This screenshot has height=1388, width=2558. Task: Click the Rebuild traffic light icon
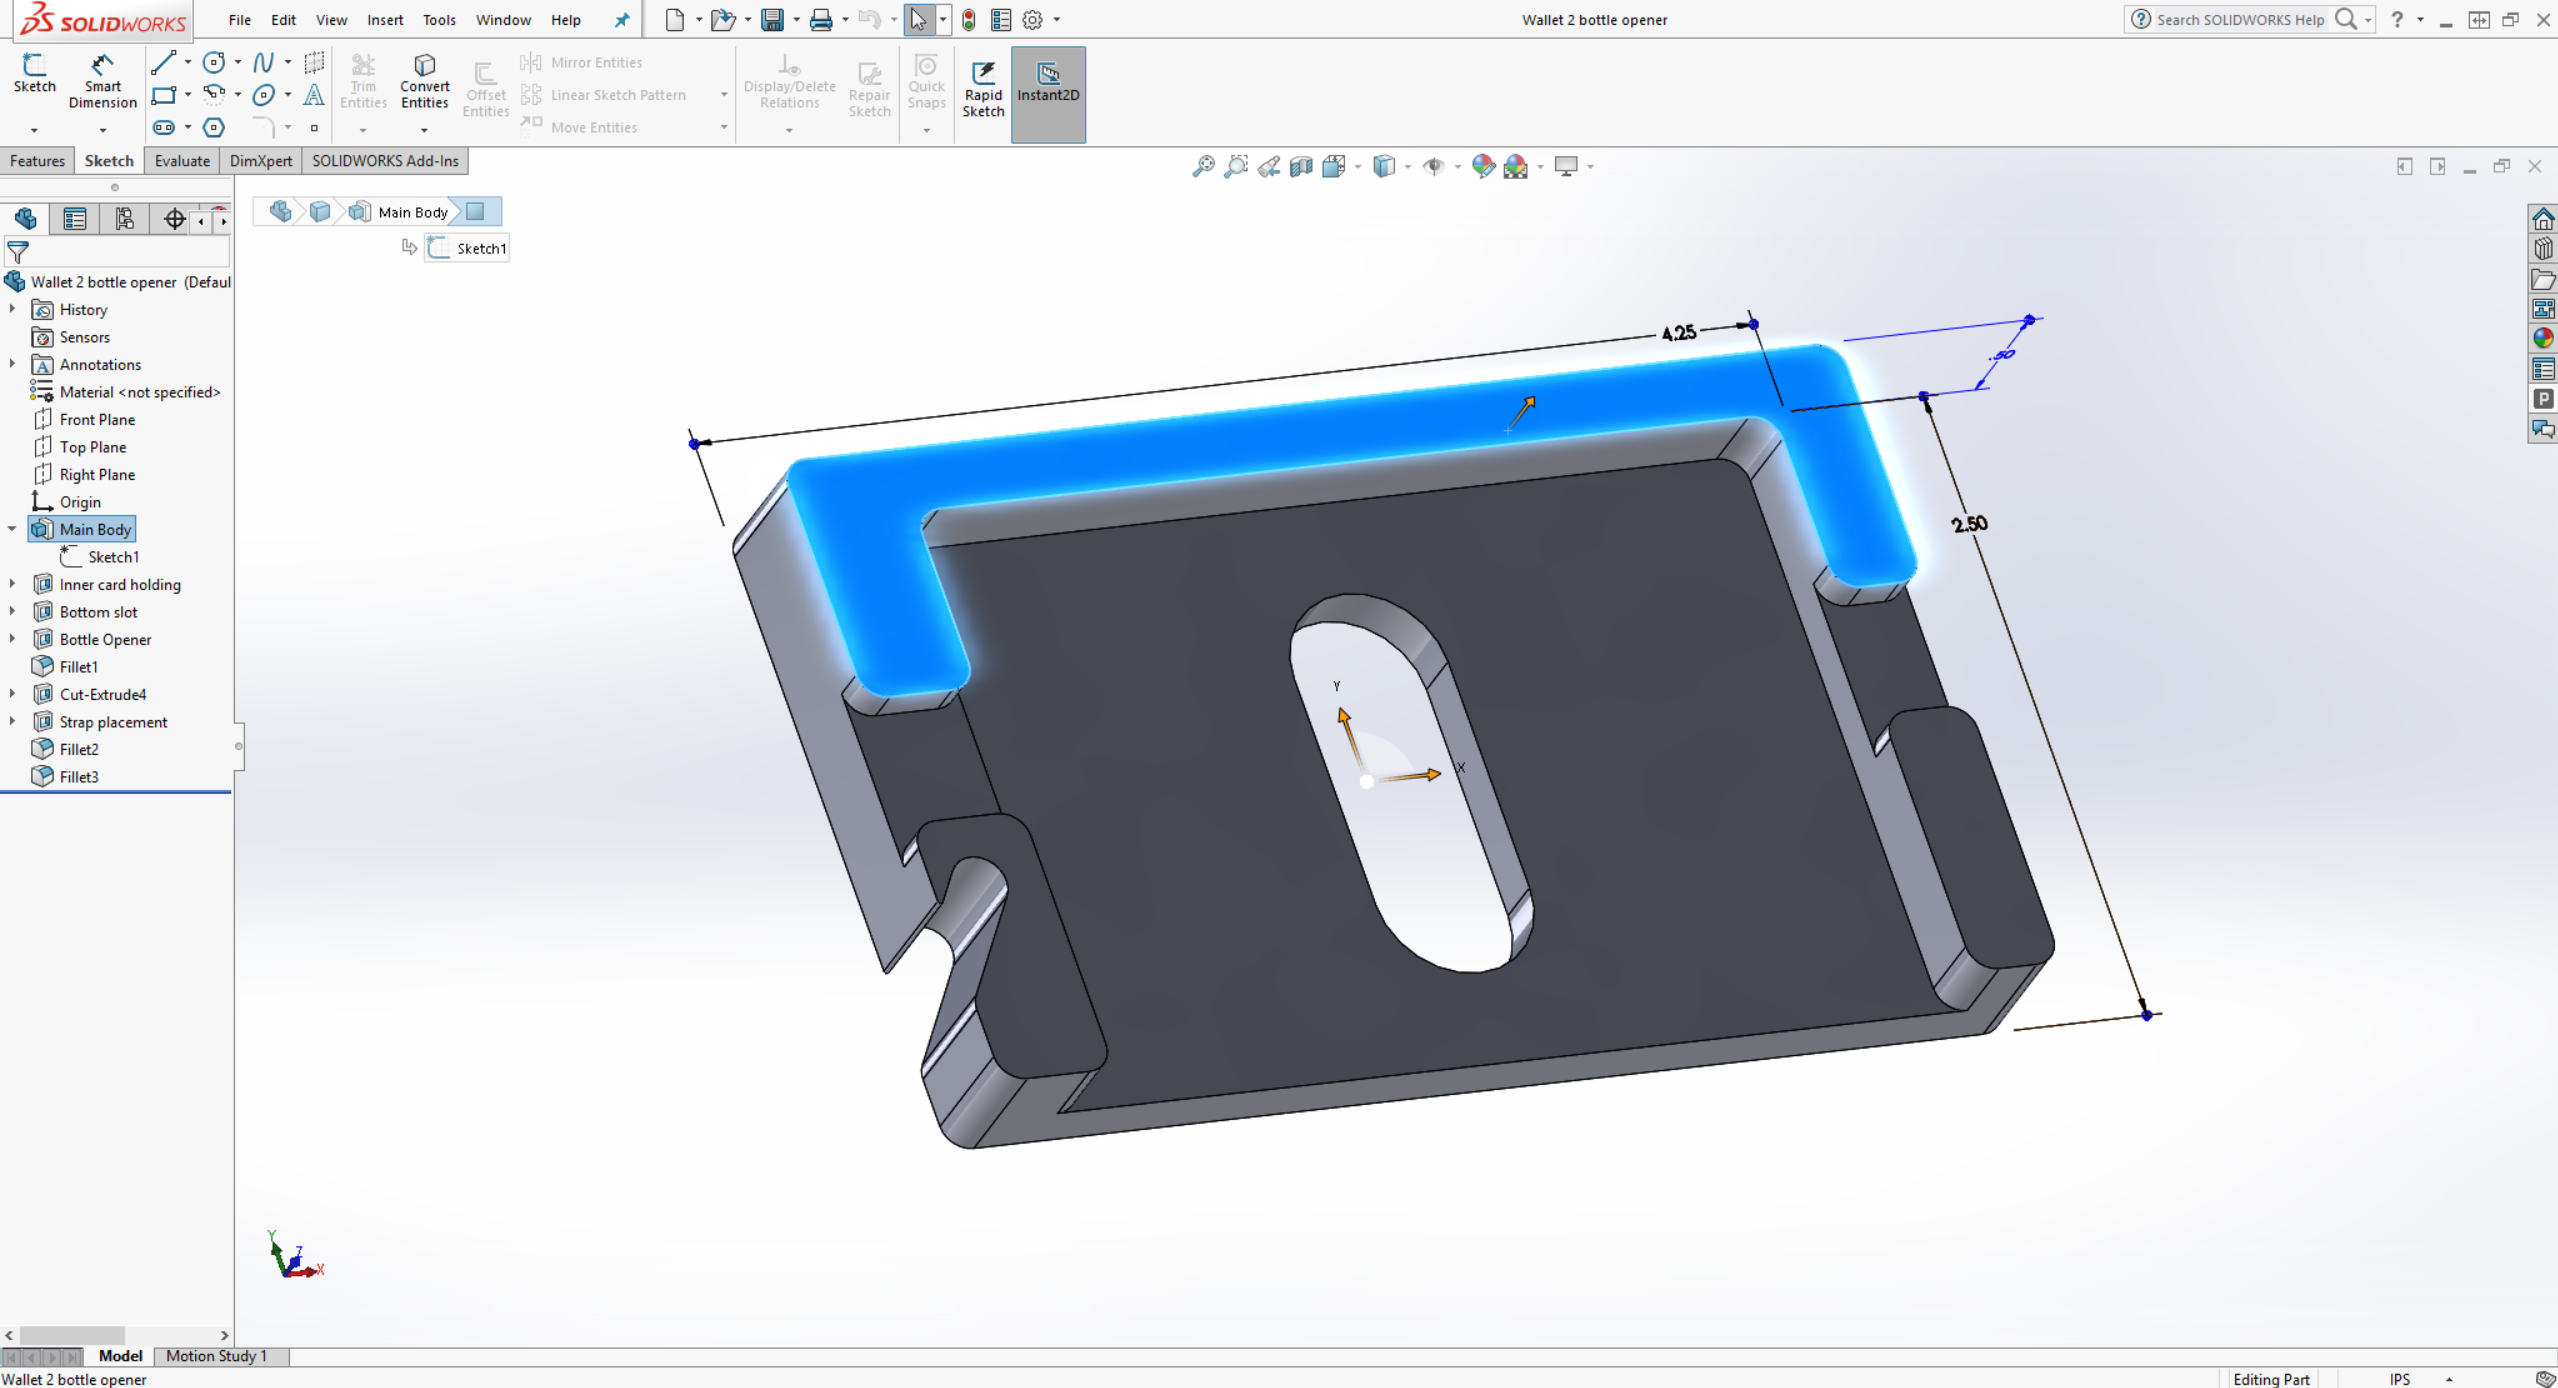968,20
